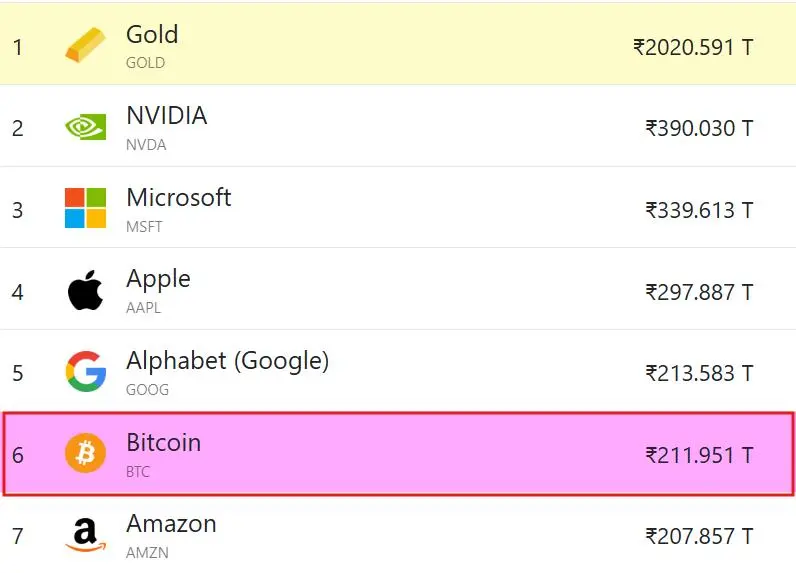This screenshot has width=796, height=573.
Task: Open the Amazon company page
Action: click(x=171, y=524)
